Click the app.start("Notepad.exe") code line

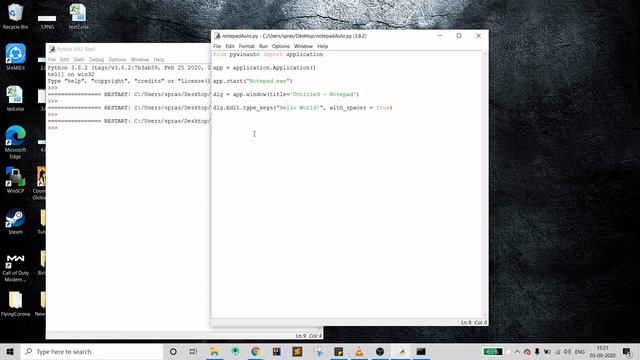pyautogui.click(x=253, y=81)
